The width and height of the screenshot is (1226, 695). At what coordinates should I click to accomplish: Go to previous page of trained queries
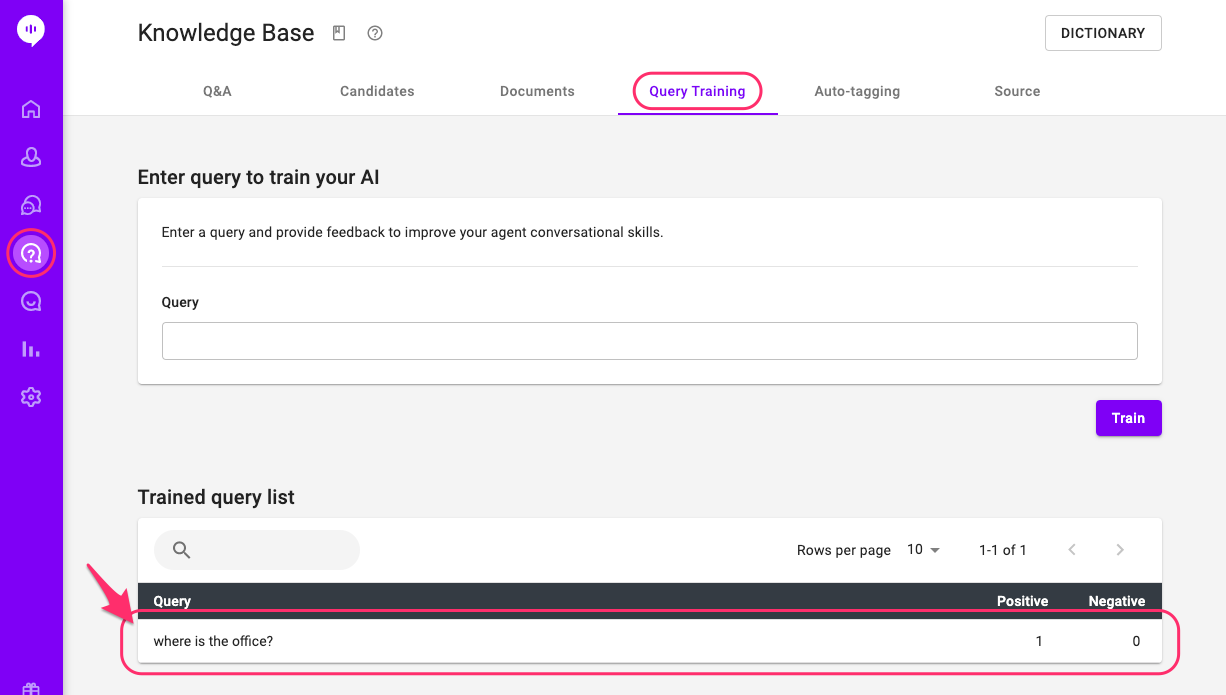click(x=1072, y=550)
